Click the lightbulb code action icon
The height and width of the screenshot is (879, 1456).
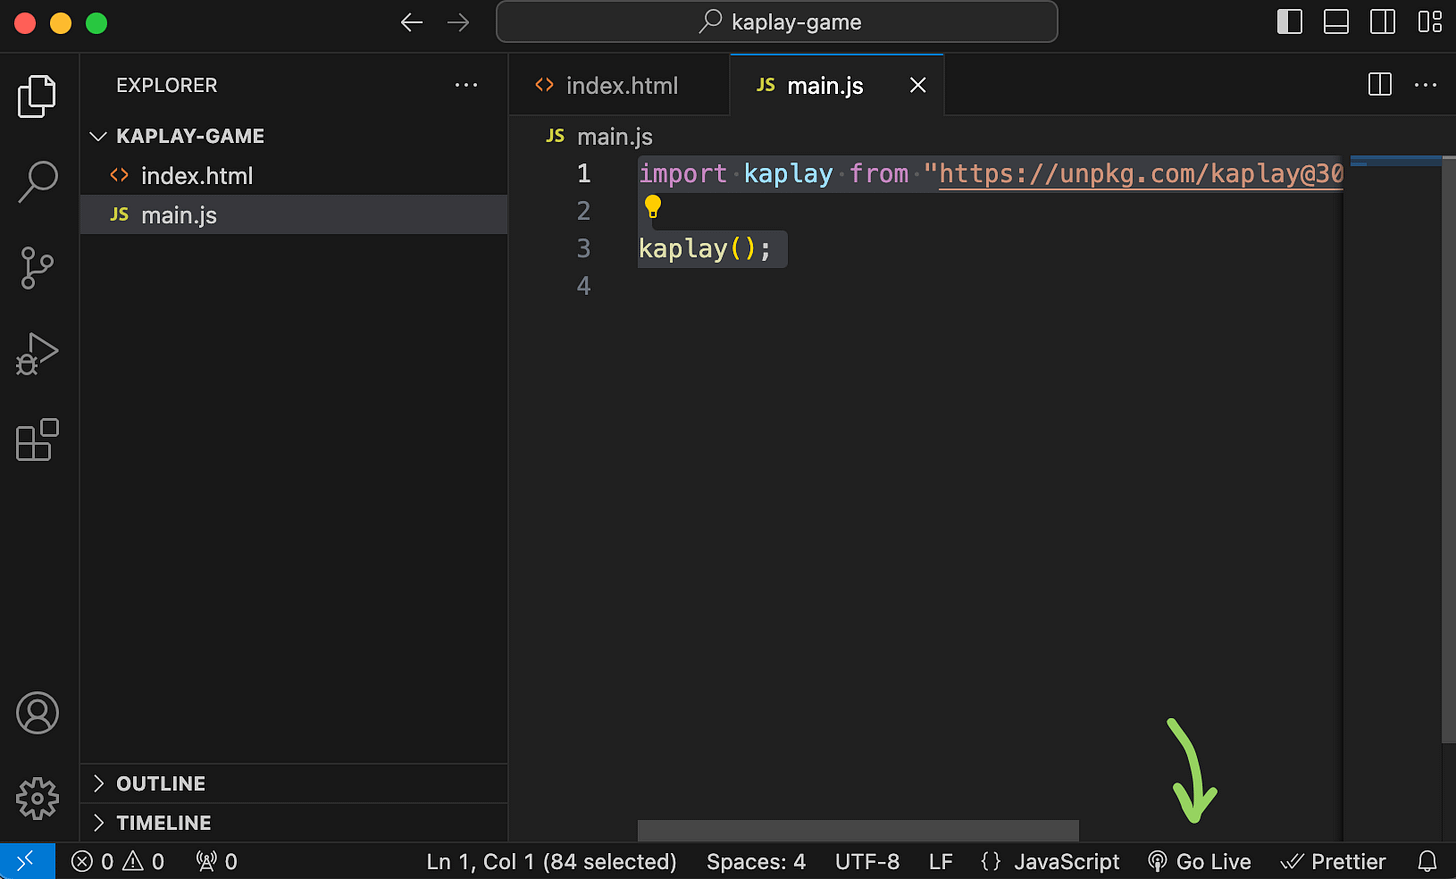click(x=653, y=206)
